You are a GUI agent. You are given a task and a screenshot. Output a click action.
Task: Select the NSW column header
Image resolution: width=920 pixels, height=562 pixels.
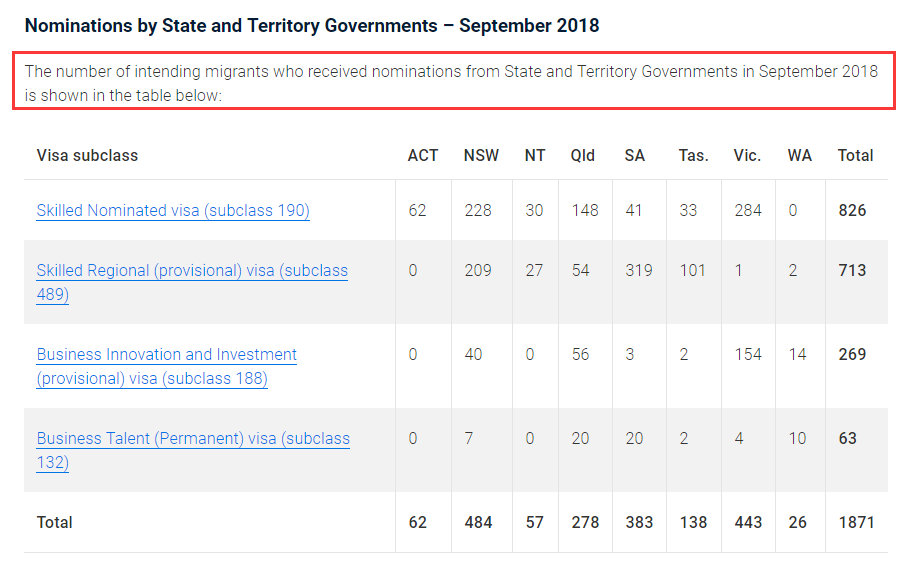click(482, 156)
